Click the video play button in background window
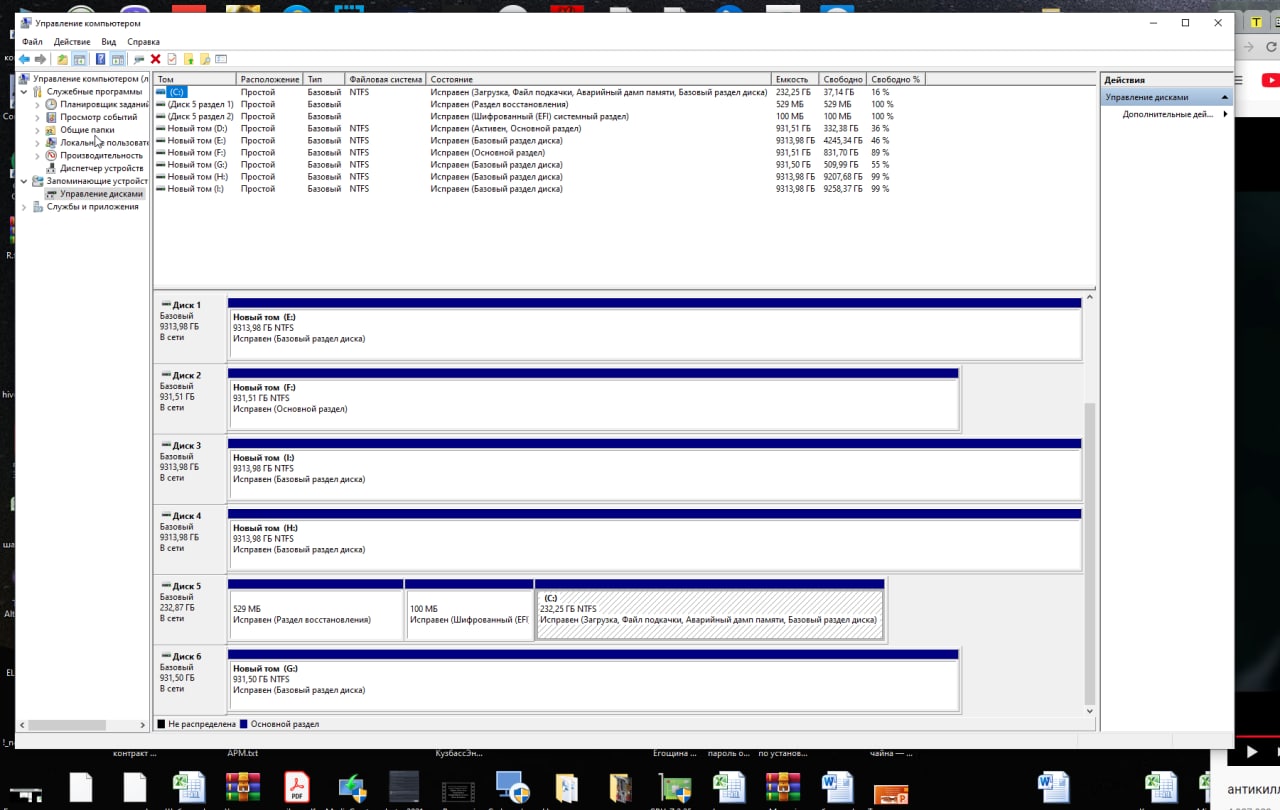This screenshot has width=1280, height=810. coord(1253,752)
